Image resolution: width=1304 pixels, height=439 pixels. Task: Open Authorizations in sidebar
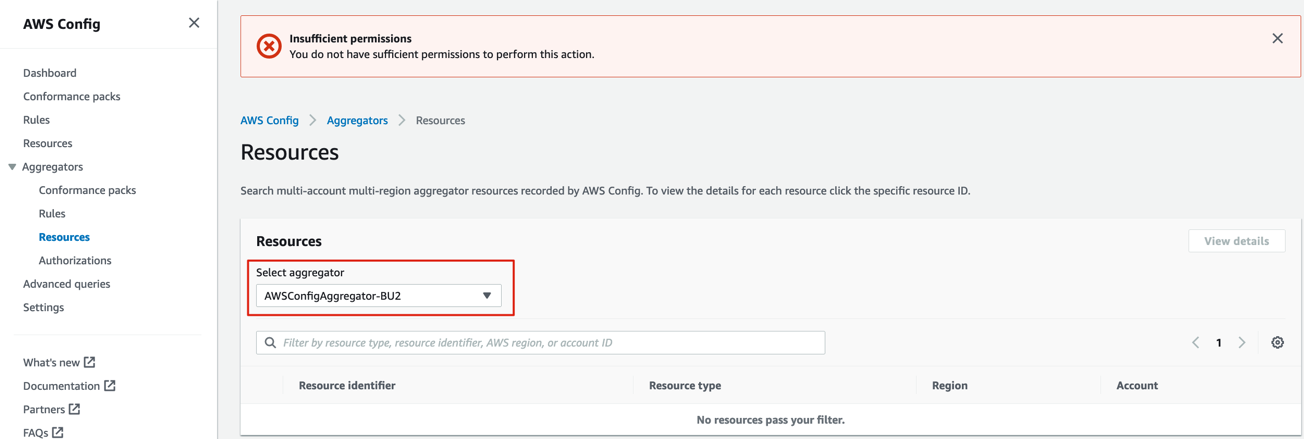75,260
